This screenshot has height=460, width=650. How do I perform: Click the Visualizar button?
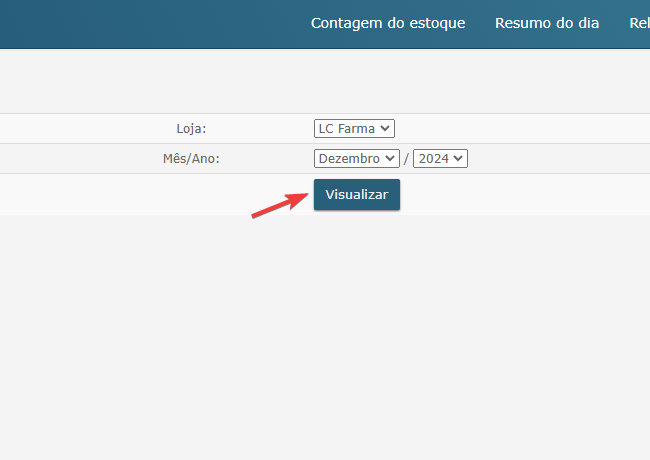point(357,195)
